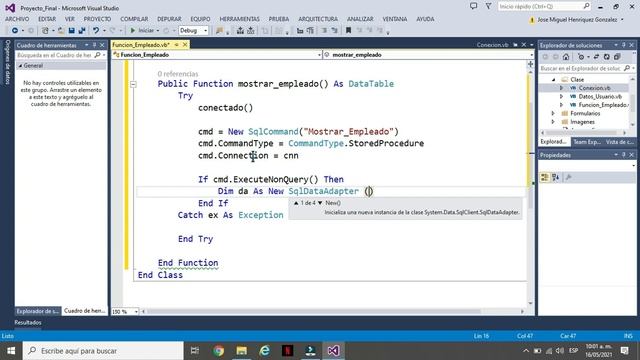Viewport: 640px width, 360px height.
Task: Open the Resultados output tab
Action: tap(28, 322)
